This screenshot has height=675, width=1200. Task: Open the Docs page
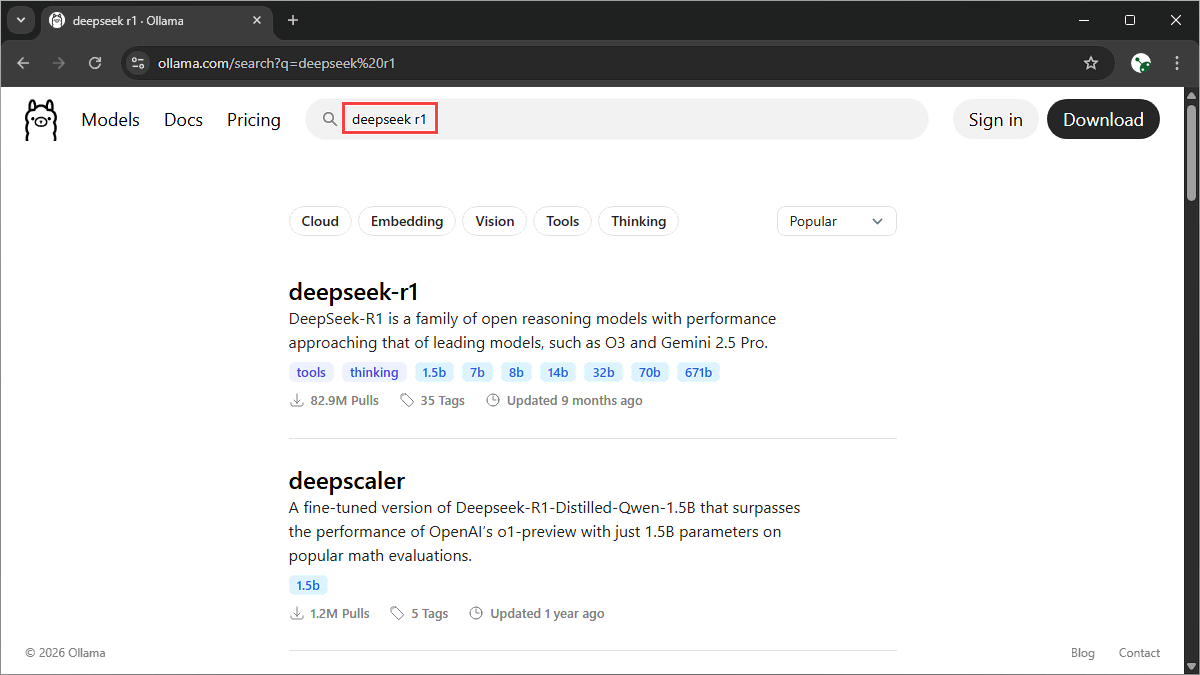(x=183, y=120)
